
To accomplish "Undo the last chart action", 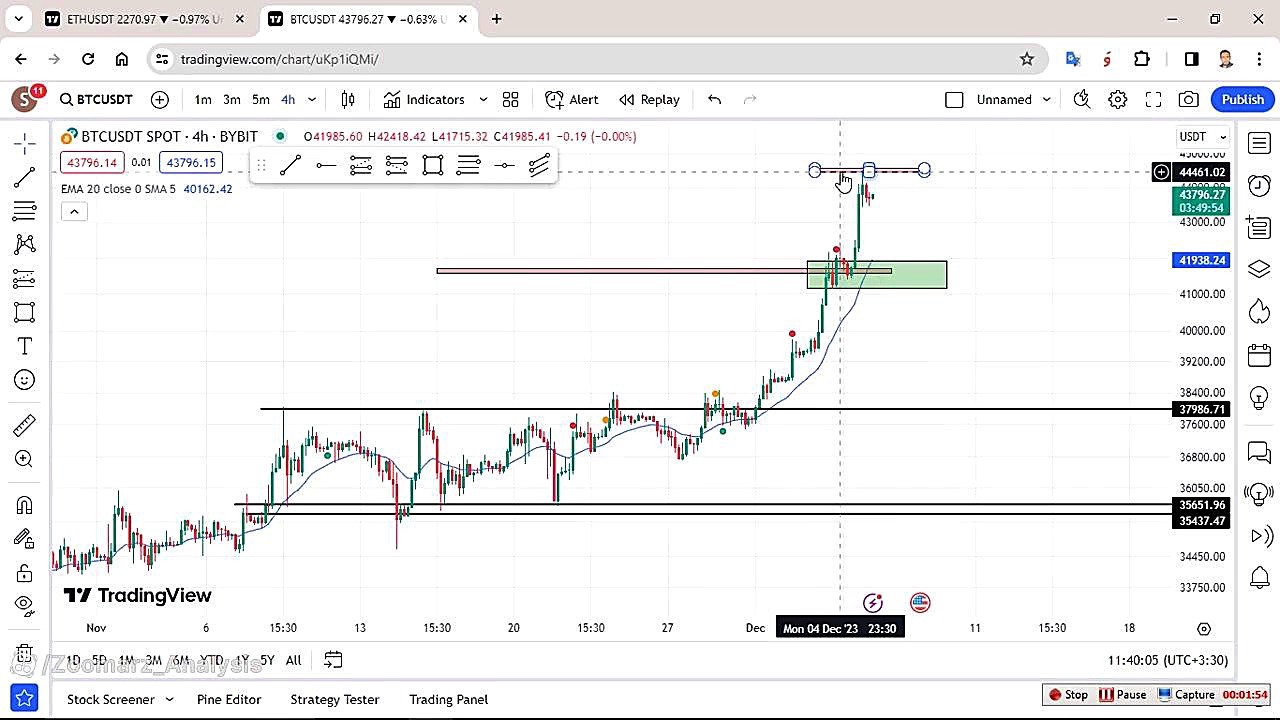I will (x=714, y=99).
